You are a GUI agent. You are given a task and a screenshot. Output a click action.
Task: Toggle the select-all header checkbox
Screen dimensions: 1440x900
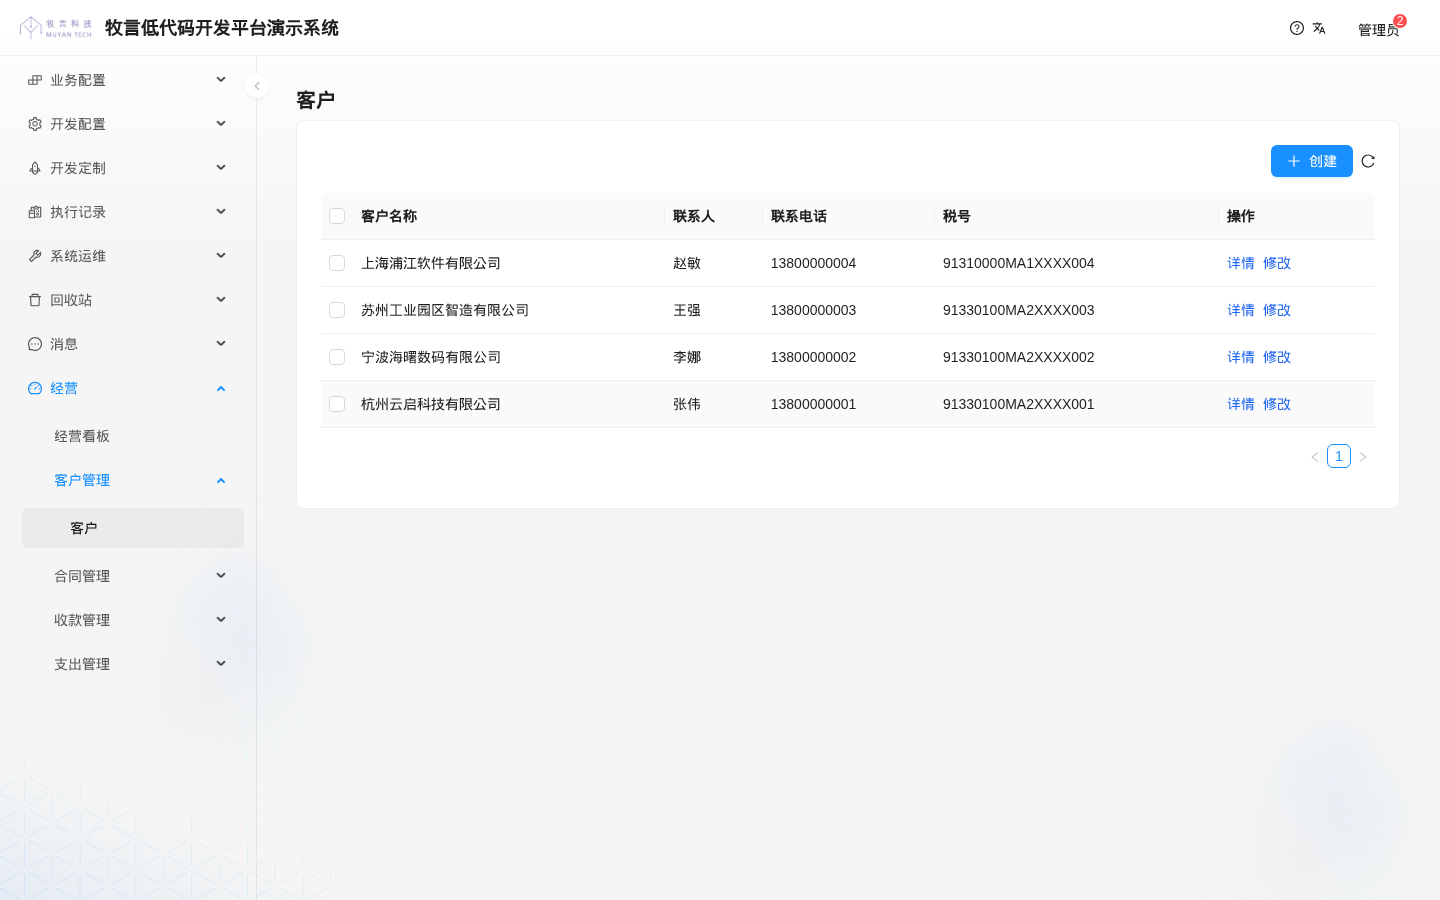337,216
